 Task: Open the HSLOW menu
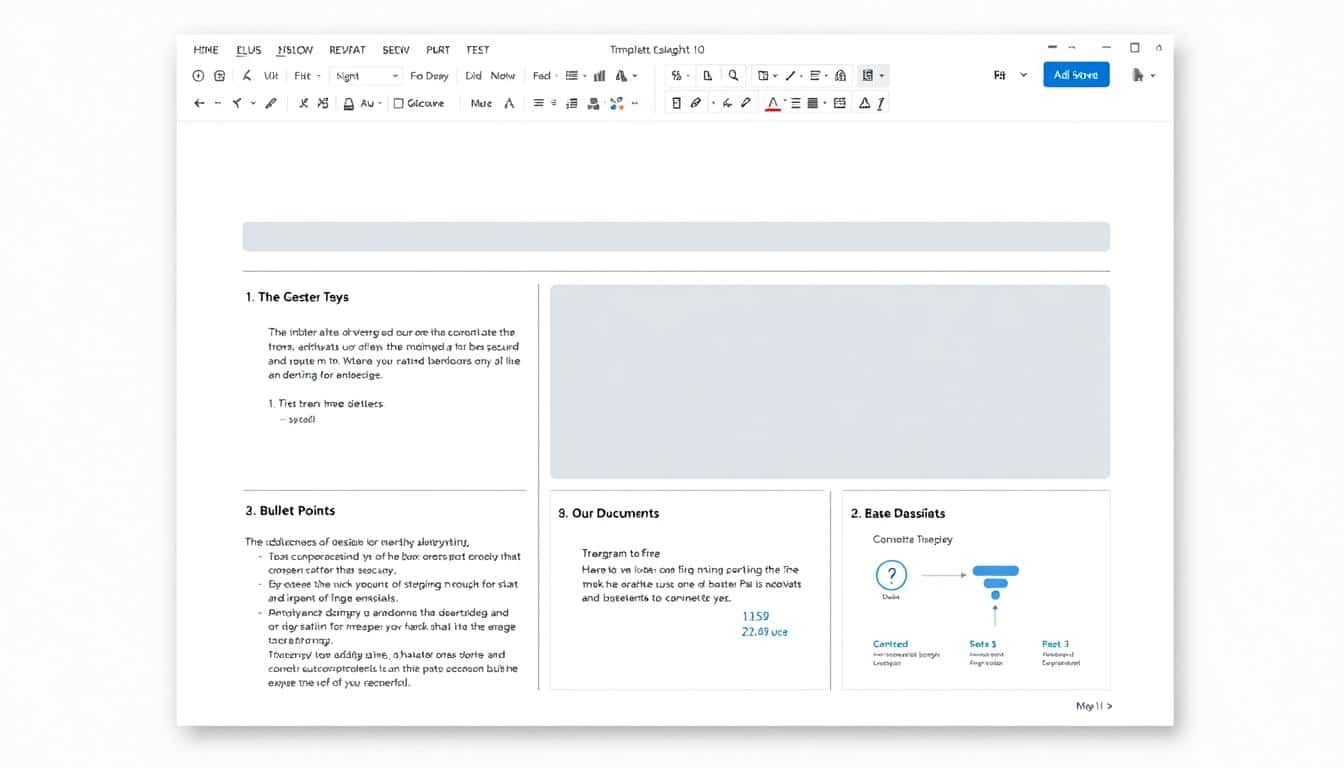tap(295, 50)
